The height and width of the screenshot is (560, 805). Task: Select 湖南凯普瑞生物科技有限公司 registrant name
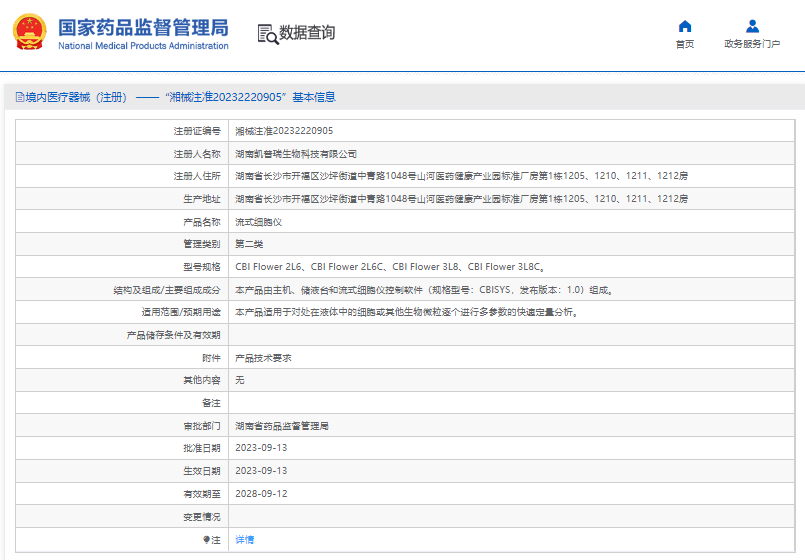pos(296,154)
